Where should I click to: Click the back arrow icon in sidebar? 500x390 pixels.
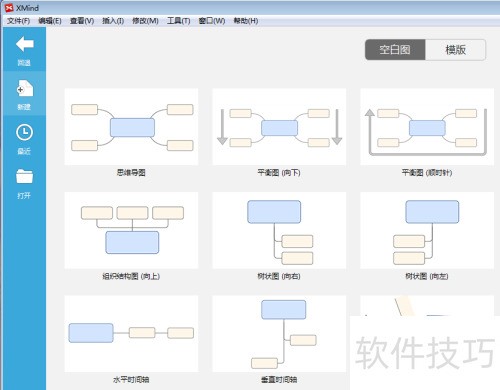pos(25,44)
